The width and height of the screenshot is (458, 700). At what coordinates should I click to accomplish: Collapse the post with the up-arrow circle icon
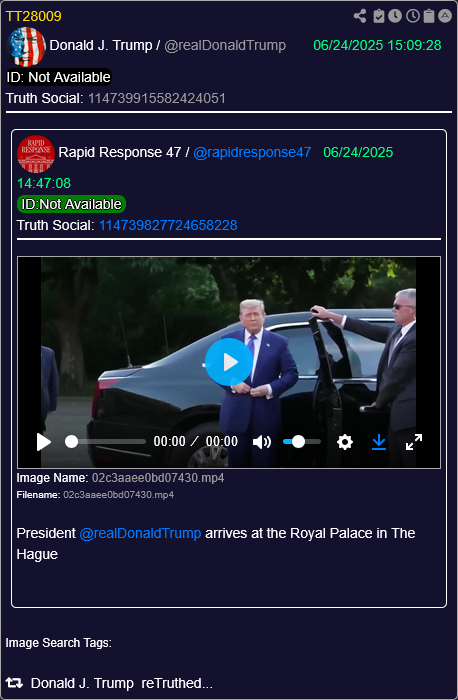click(x=445, y=16)
